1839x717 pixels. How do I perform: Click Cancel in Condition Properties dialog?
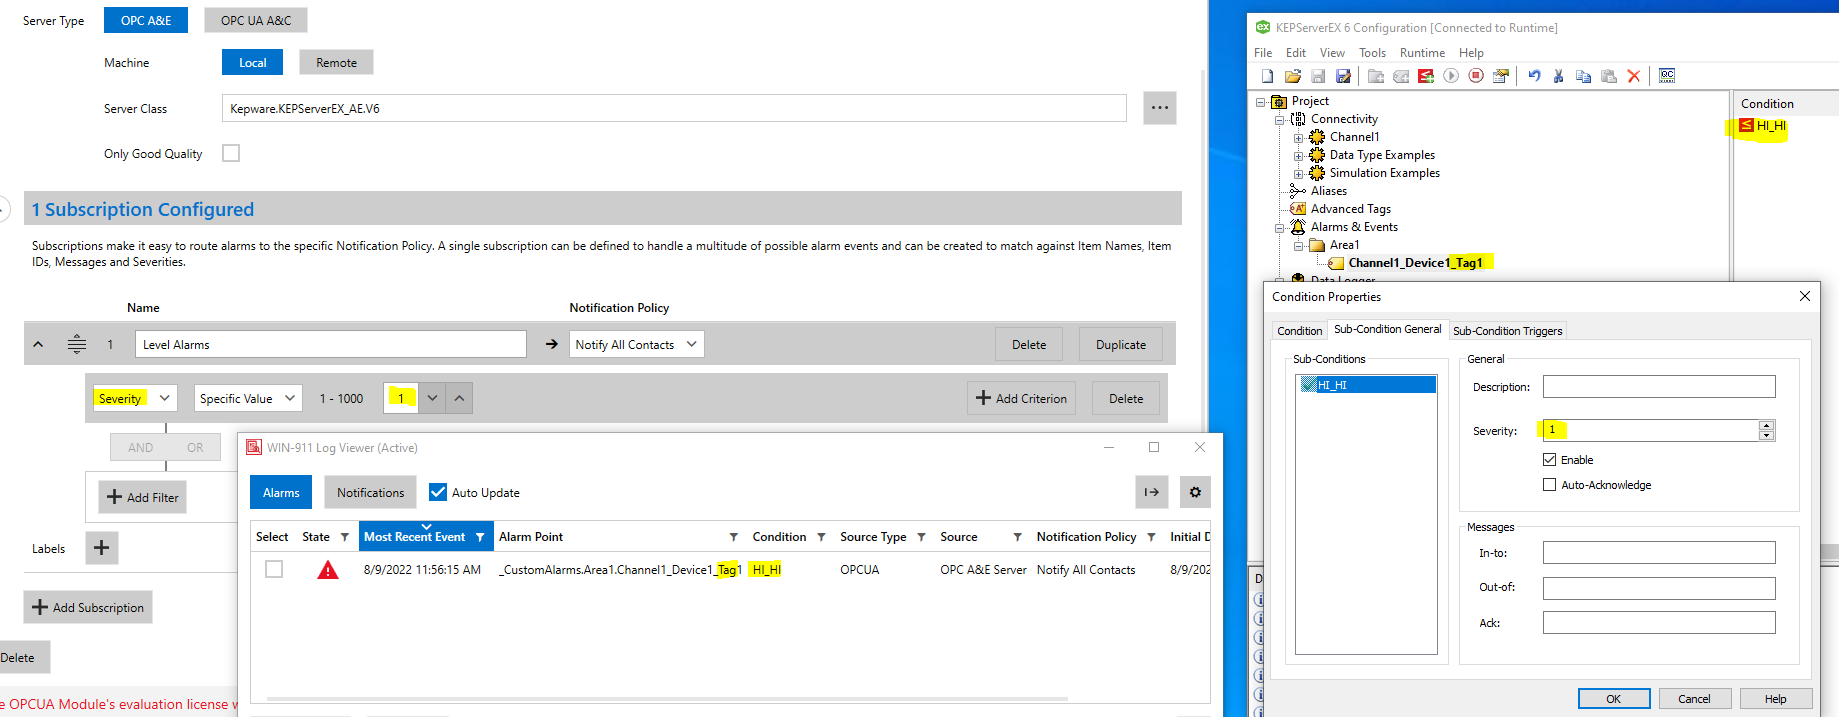click(1694, 699)
